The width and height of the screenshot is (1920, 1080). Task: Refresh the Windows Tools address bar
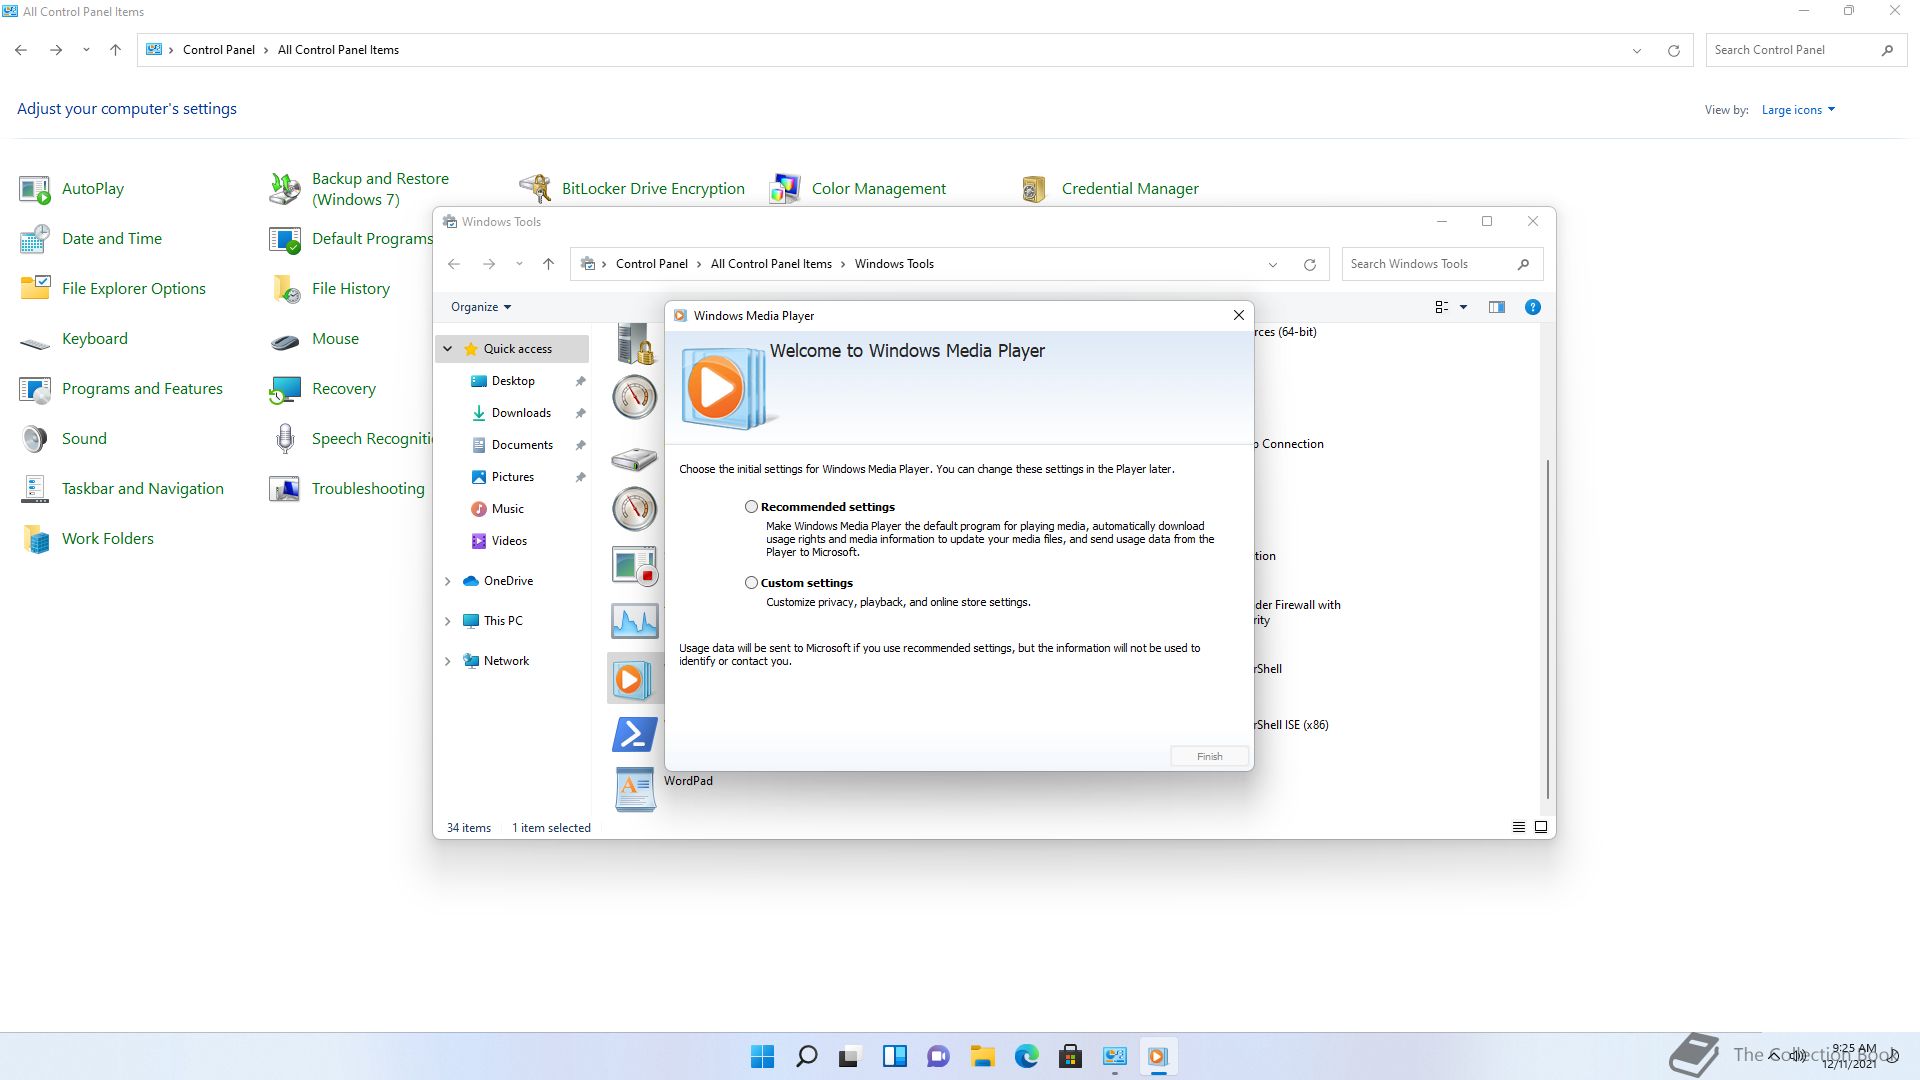tap(1309, 264)
